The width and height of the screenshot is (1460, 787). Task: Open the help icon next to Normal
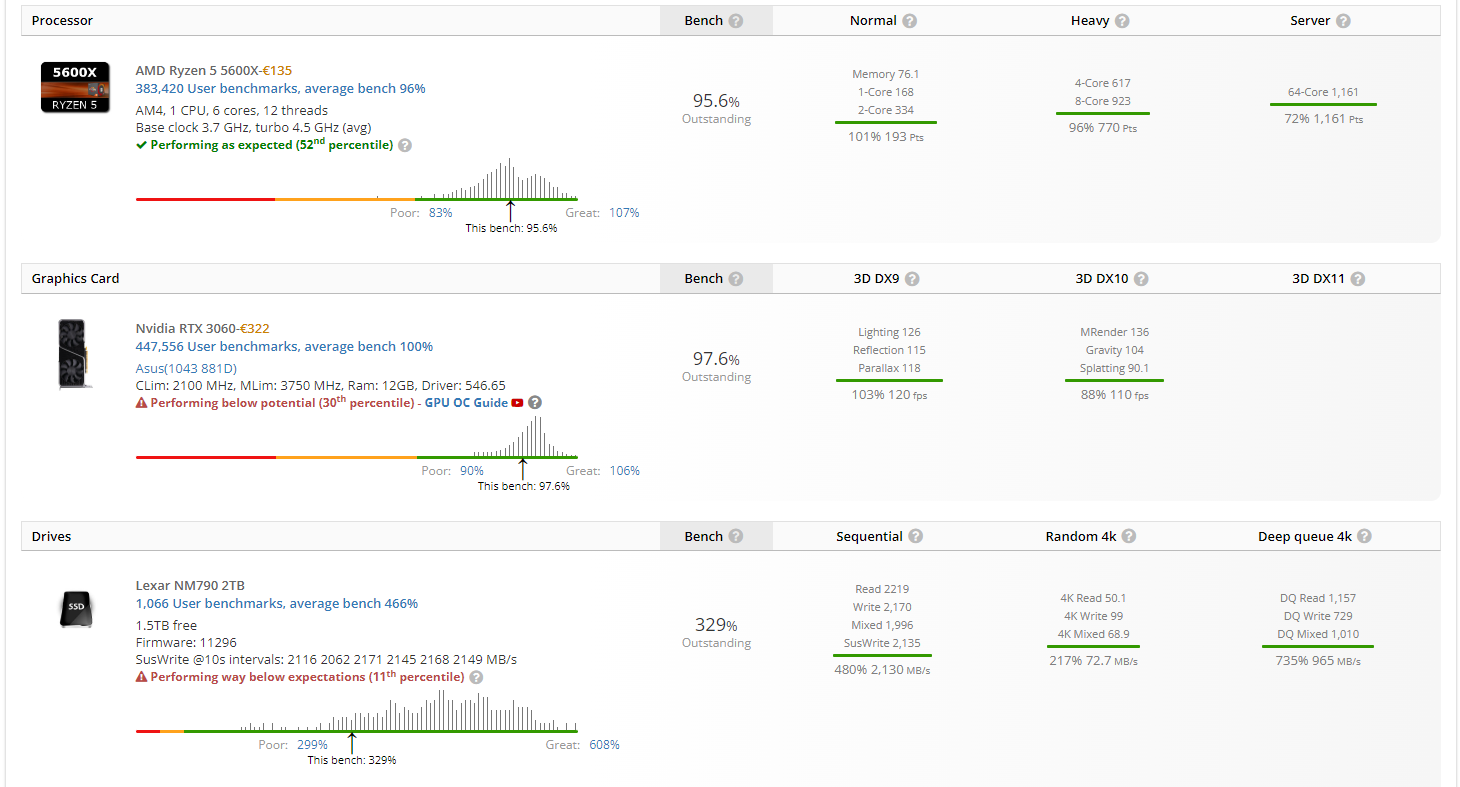909,21
